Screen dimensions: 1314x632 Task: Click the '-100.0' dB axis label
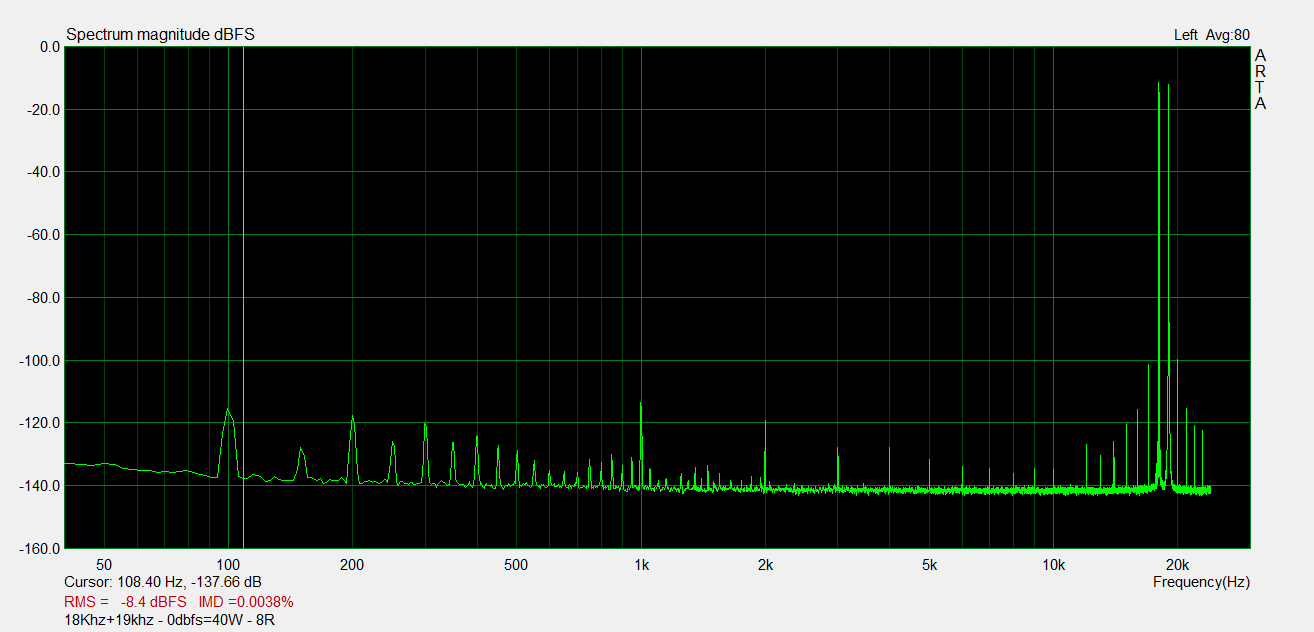[x=41, y=360]
